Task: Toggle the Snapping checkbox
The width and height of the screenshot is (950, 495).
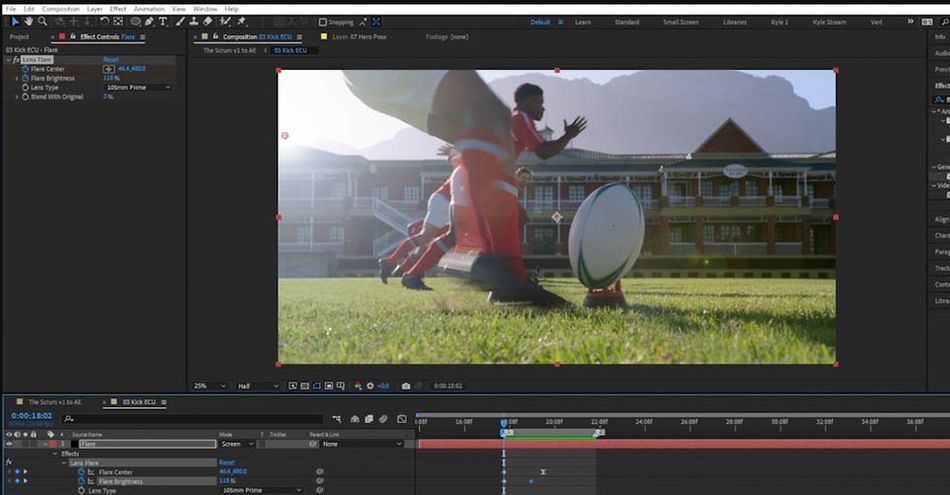Action: pyautogui.click(x=323, y=22)
